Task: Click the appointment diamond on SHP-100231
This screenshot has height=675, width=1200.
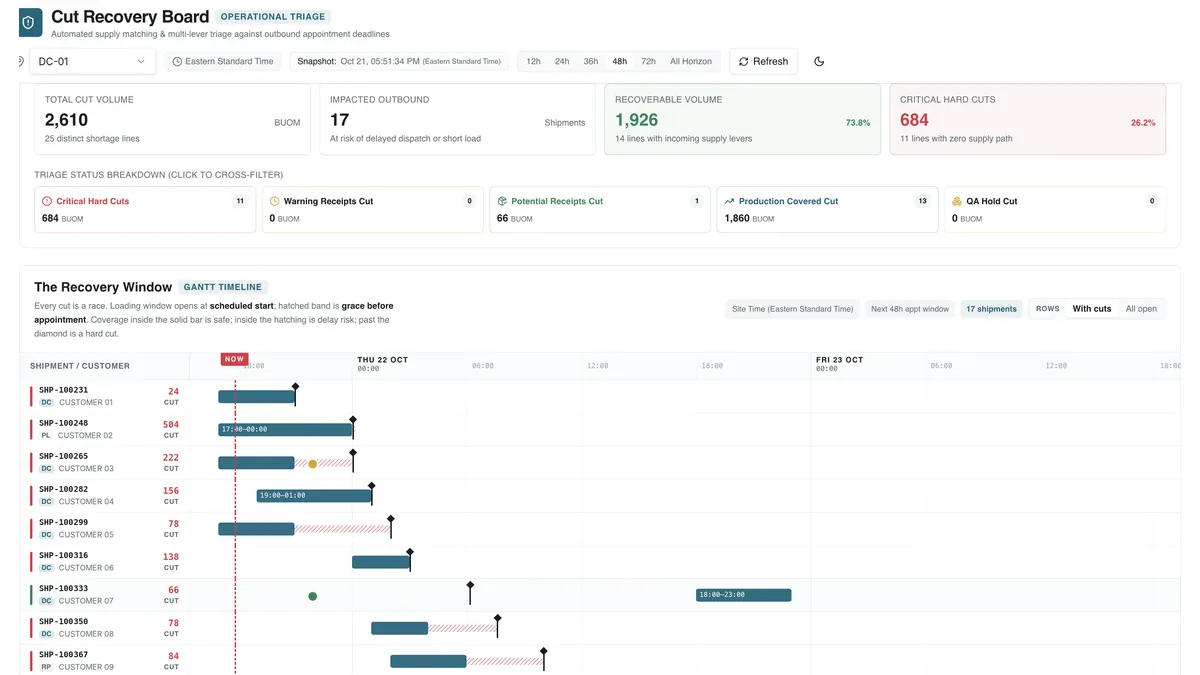Action: tap(295, 386)
